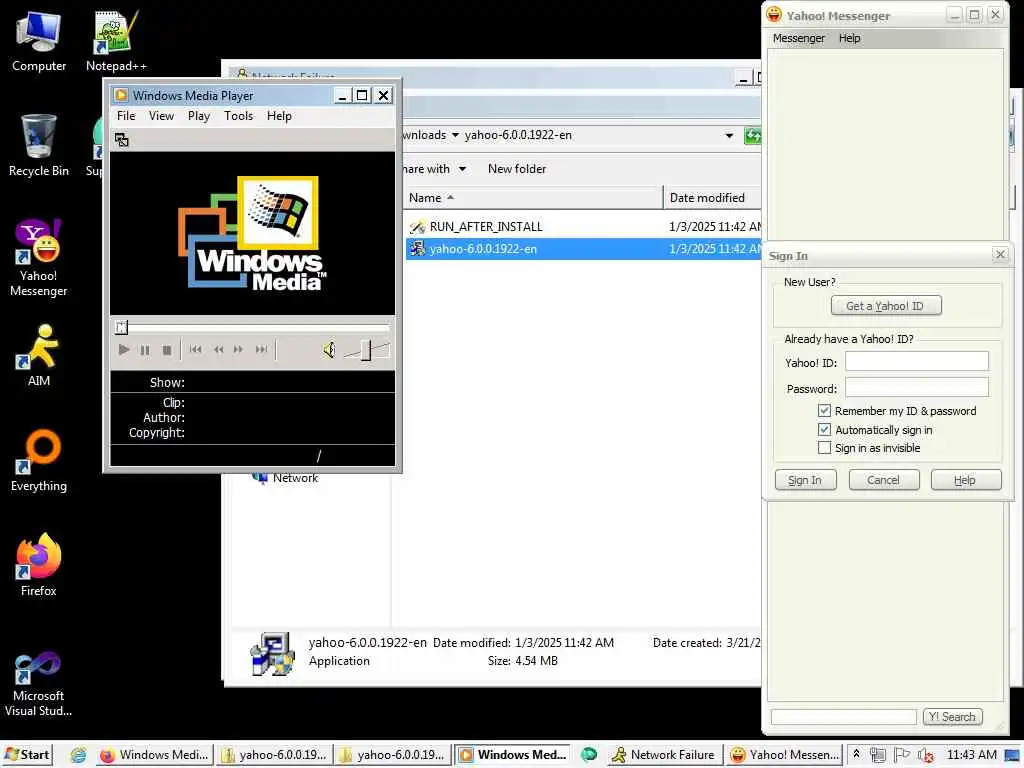Stop playback in Windows Media Player
The height and width of the screenshot is (768, 1024).
[167, 350]
